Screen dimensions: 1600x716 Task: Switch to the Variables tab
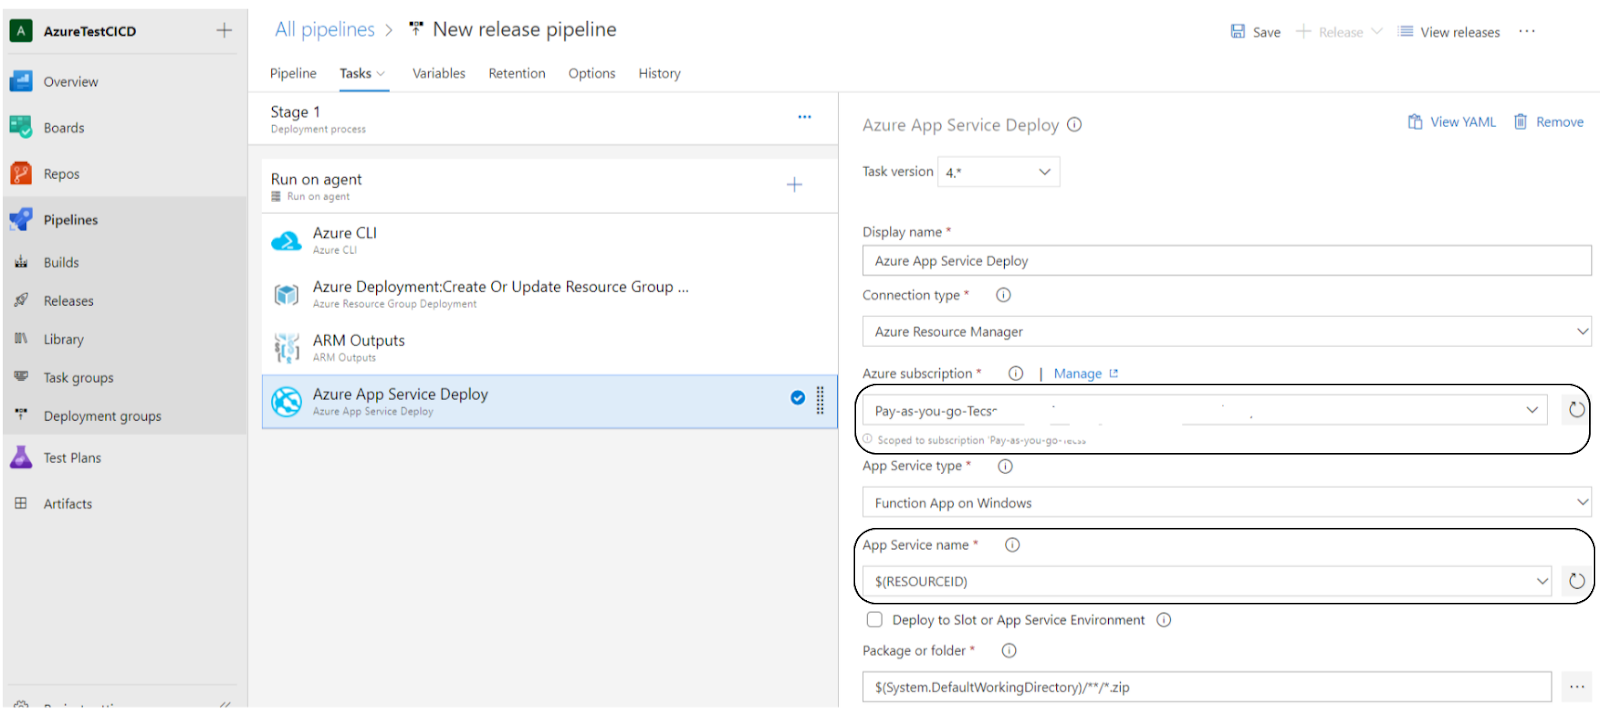coord(439,73)
